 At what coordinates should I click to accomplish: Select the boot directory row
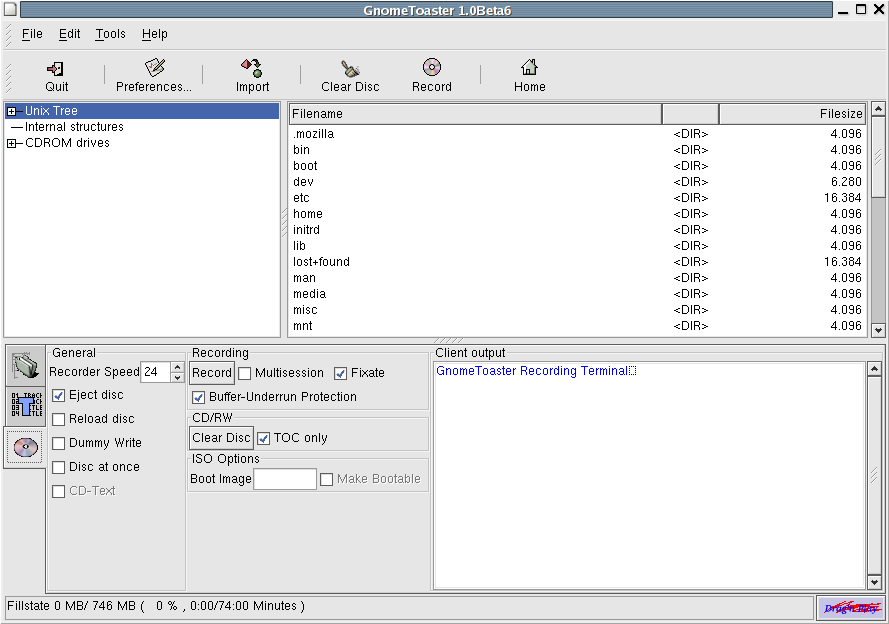[x=577, y=166]
